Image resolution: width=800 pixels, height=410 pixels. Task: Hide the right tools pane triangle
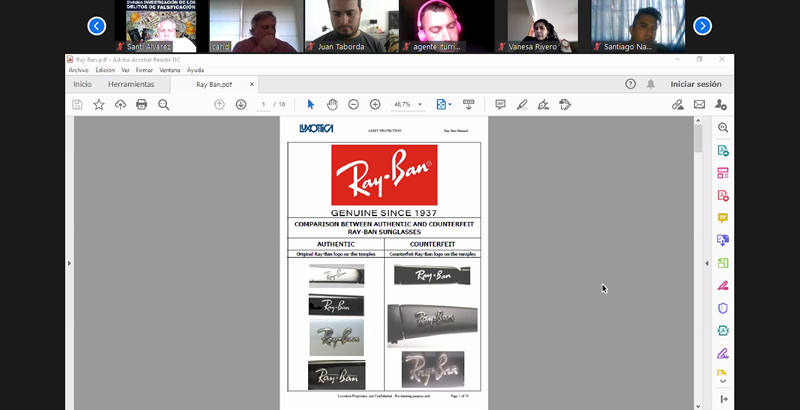[707, 263]
